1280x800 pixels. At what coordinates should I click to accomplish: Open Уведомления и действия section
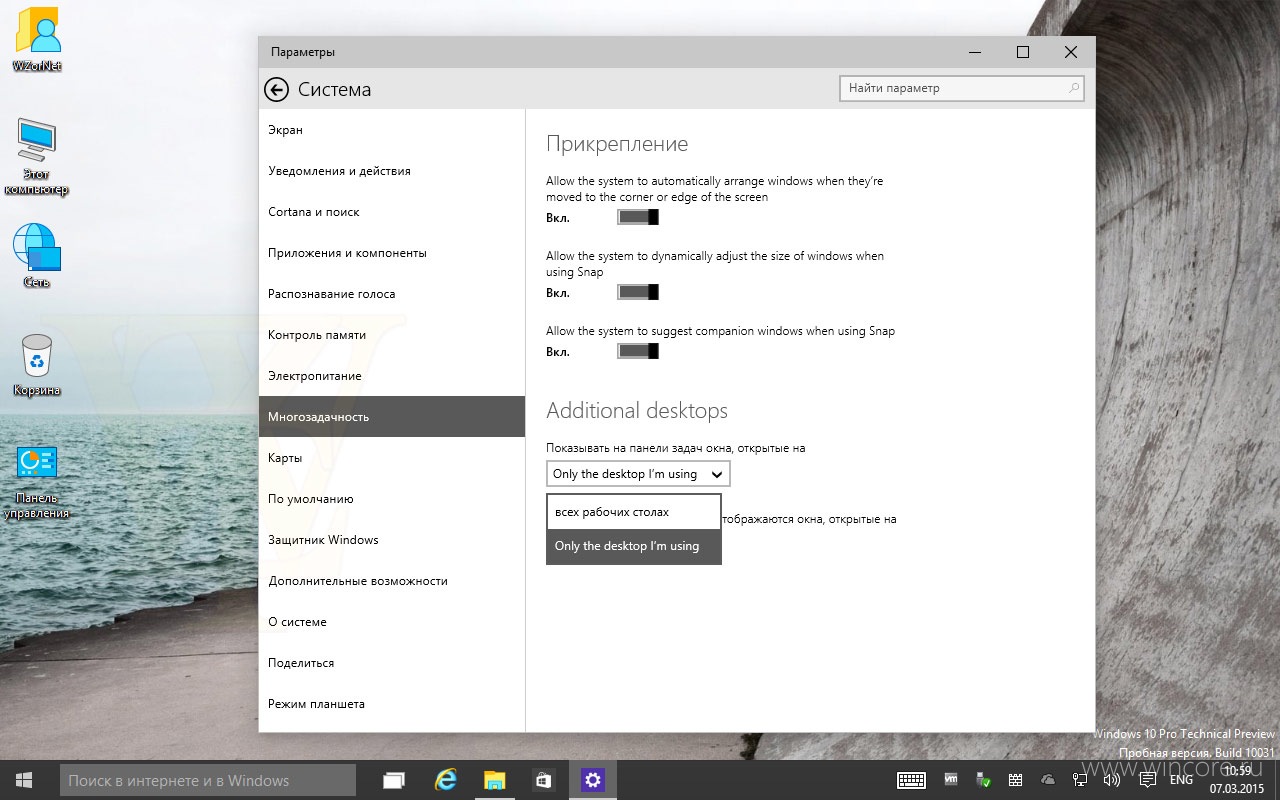tap(392, 171)
